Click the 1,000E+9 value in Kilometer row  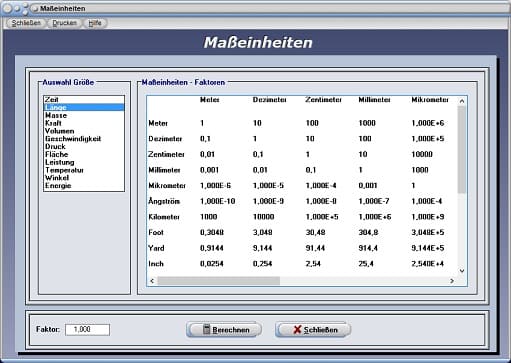pos(428,217)
